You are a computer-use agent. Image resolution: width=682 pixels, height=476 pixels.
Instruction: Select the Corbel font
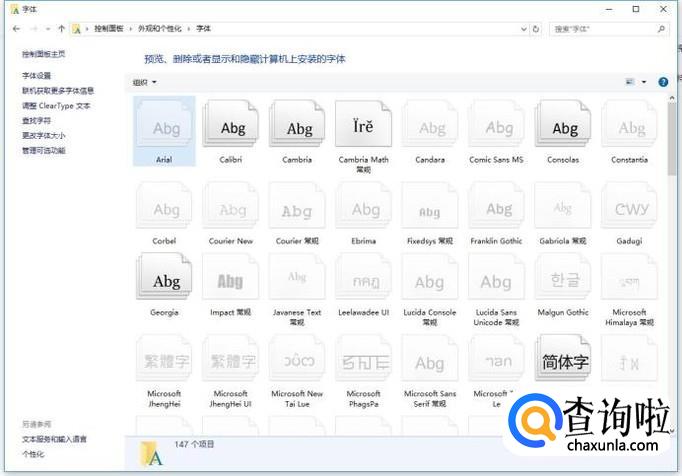click(x=164, y=205)
